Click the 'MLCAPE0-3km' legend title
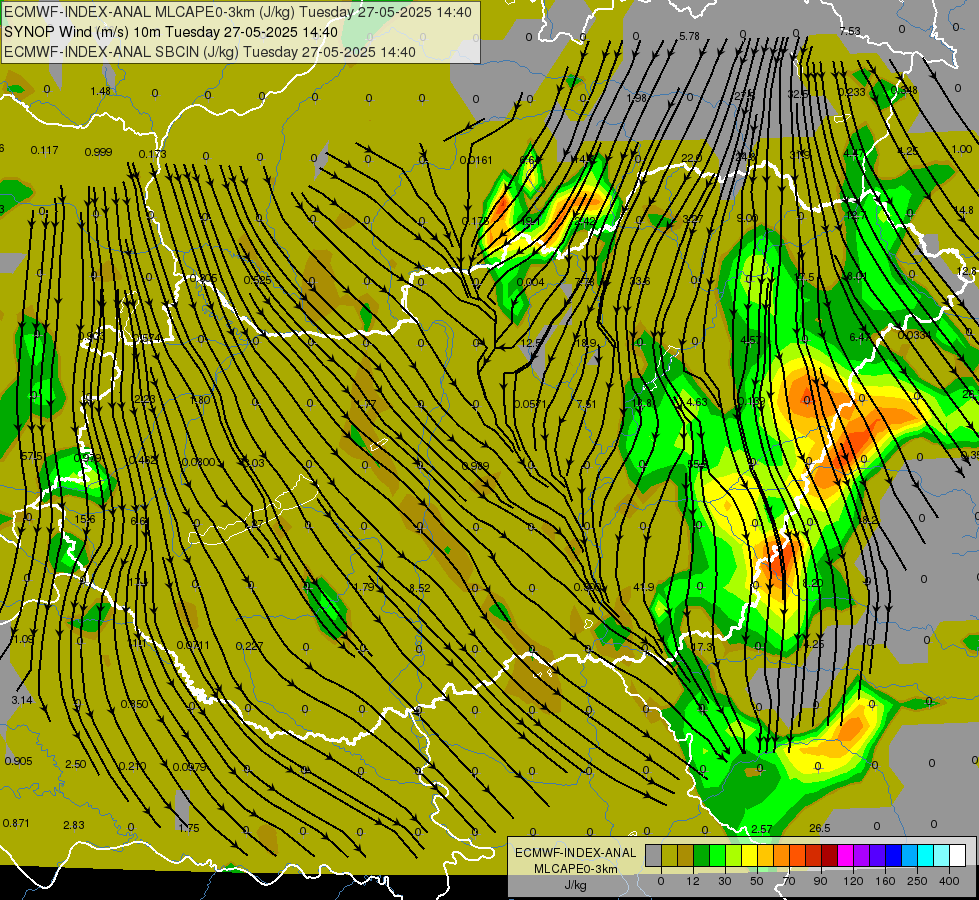Screen dimensions: 979x900 576,869
